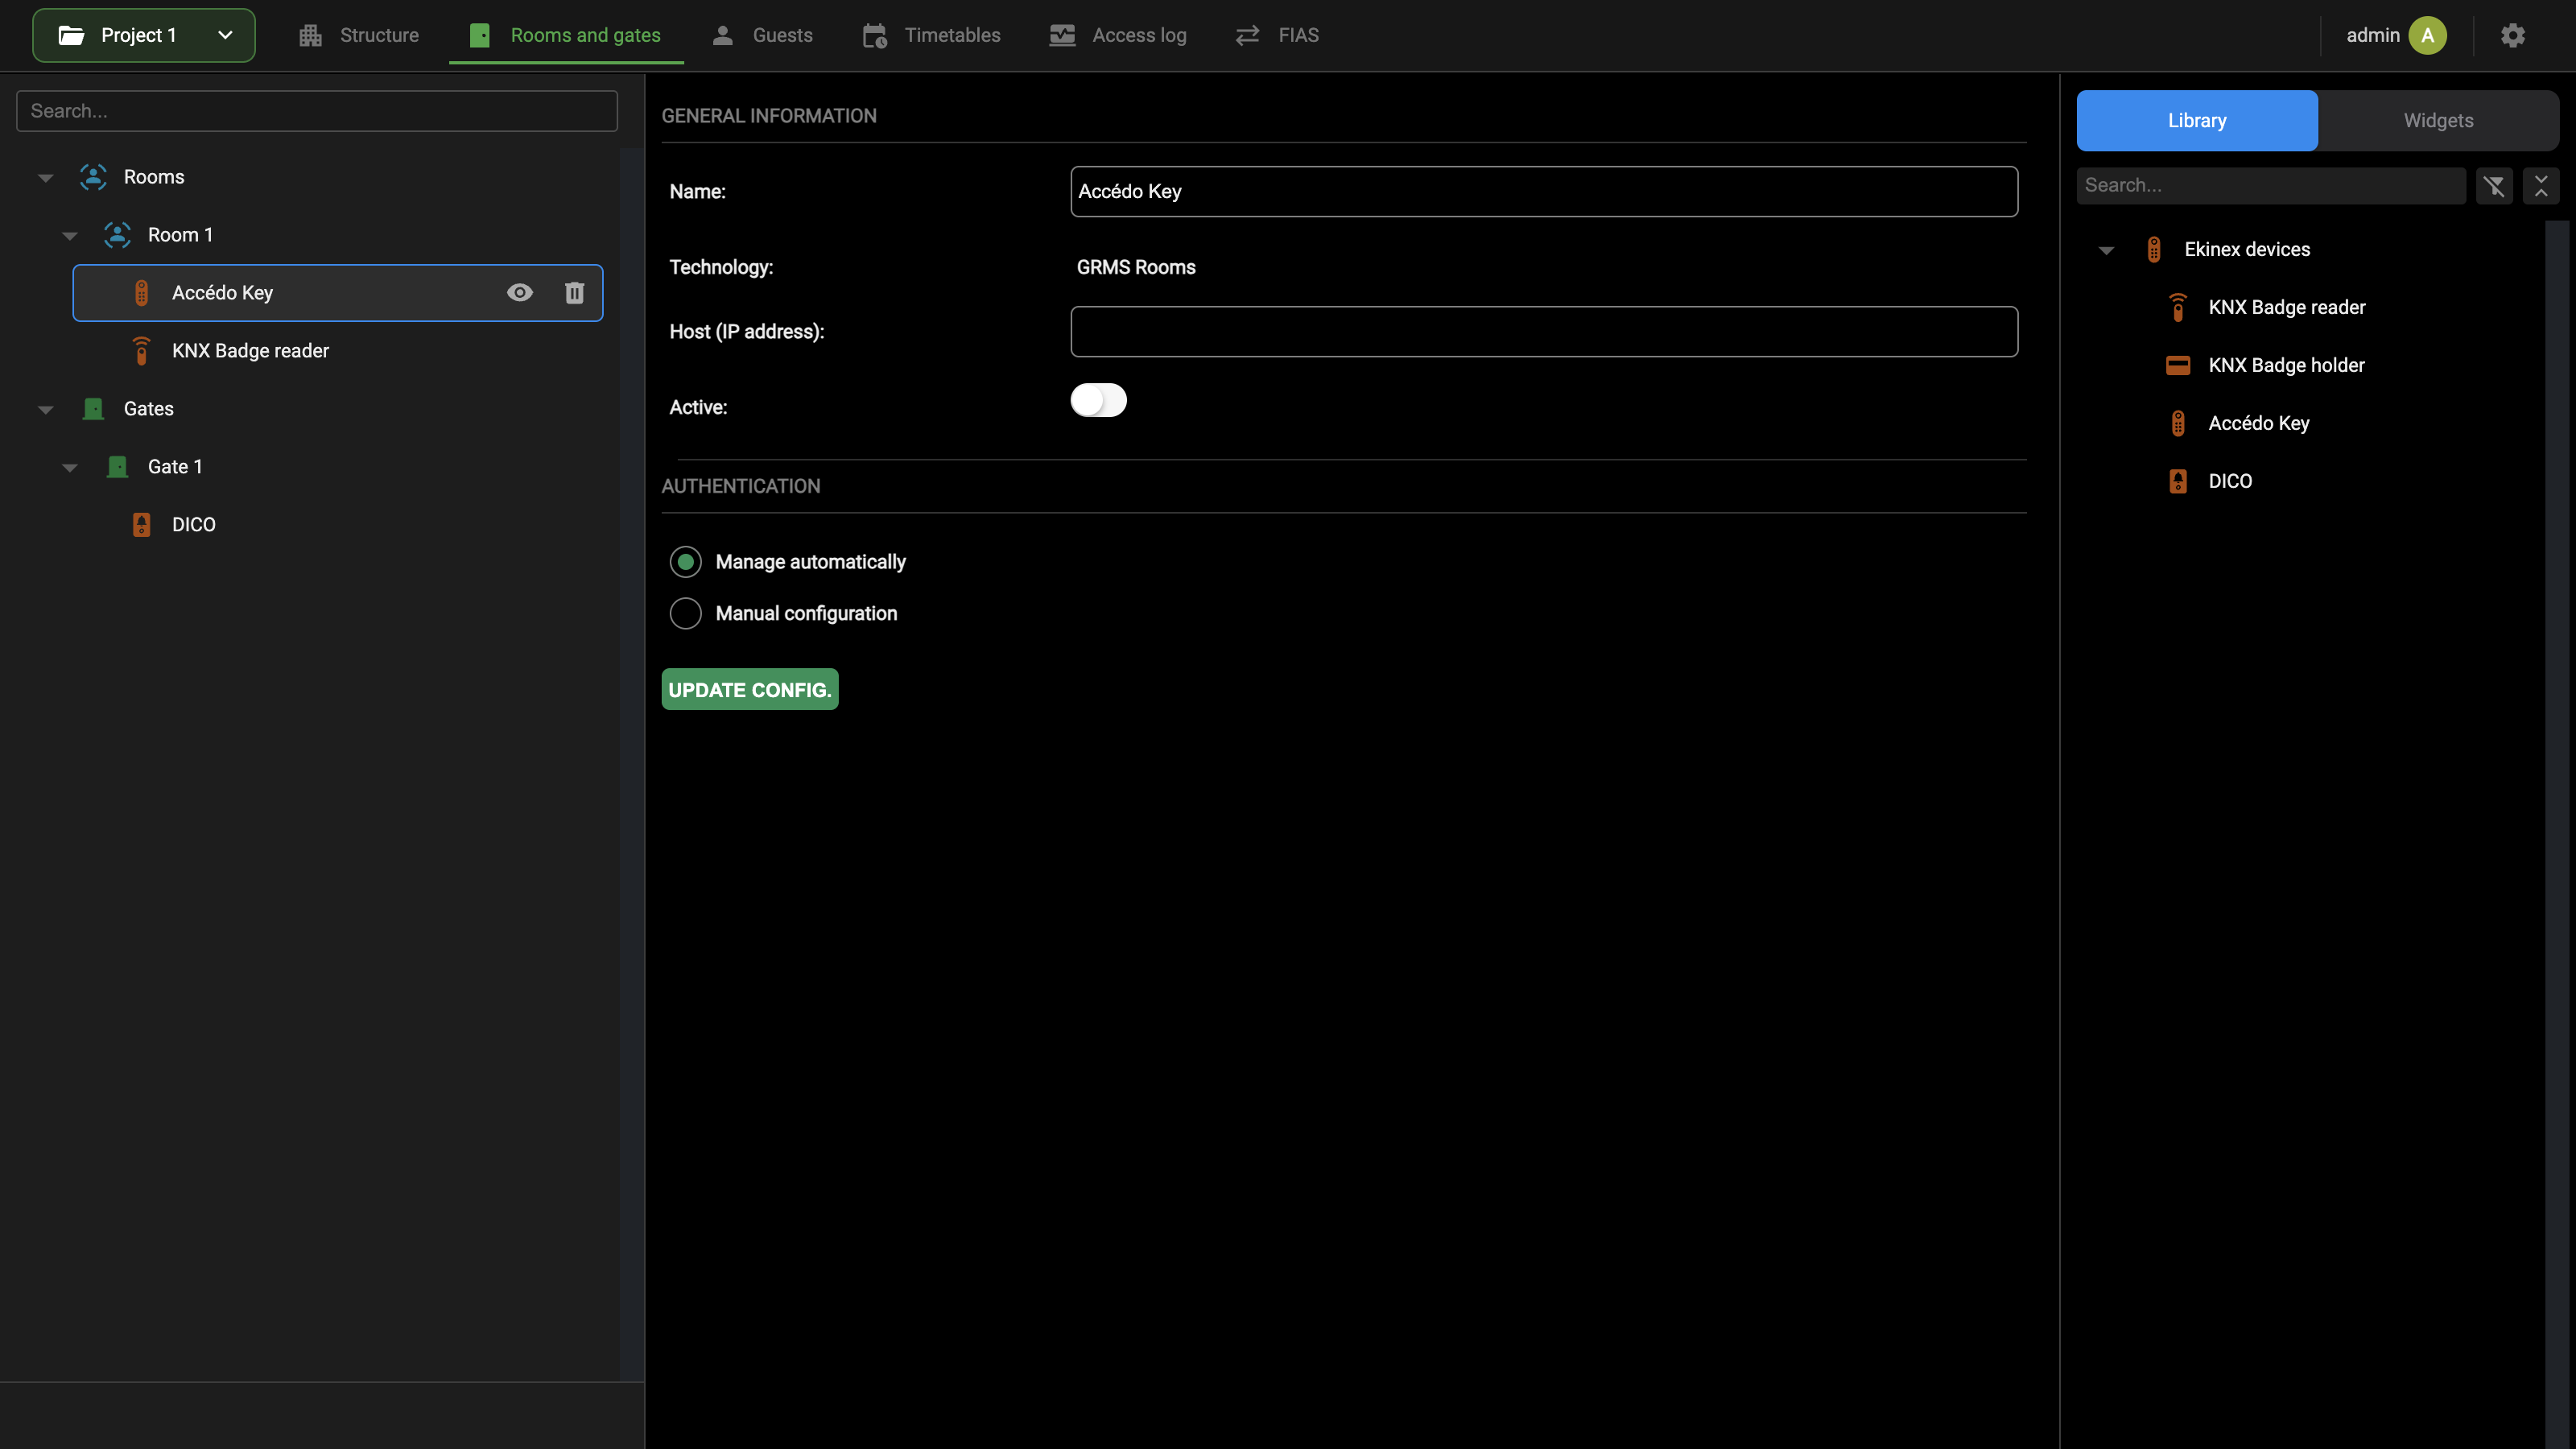Switch to the Access log tab
2576x1449 pixels.
tap(1117, 35)
